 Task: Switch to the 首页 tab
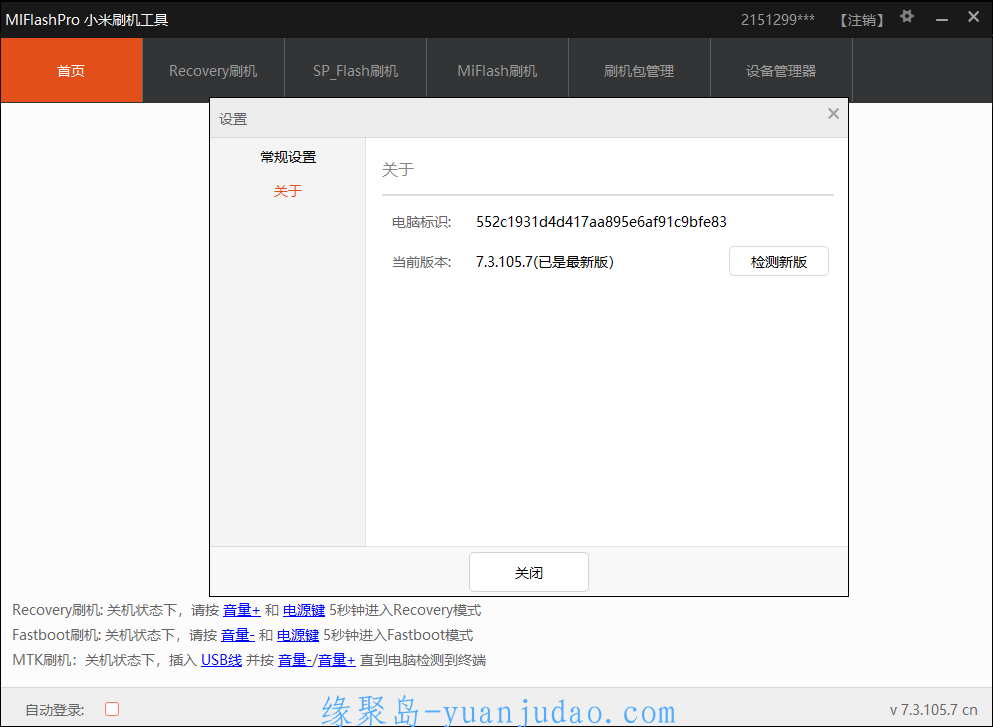(72, 70)
